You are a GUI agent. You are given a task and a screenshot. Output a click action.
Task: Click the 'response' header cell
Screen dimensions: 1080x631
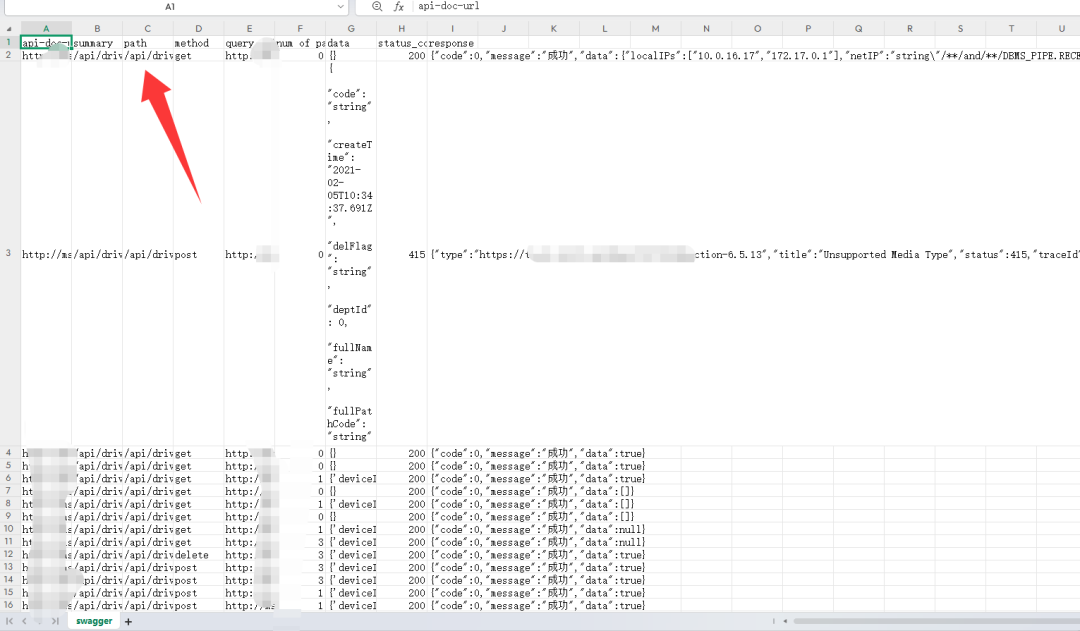pyautogui.click(x=453, y=43)
